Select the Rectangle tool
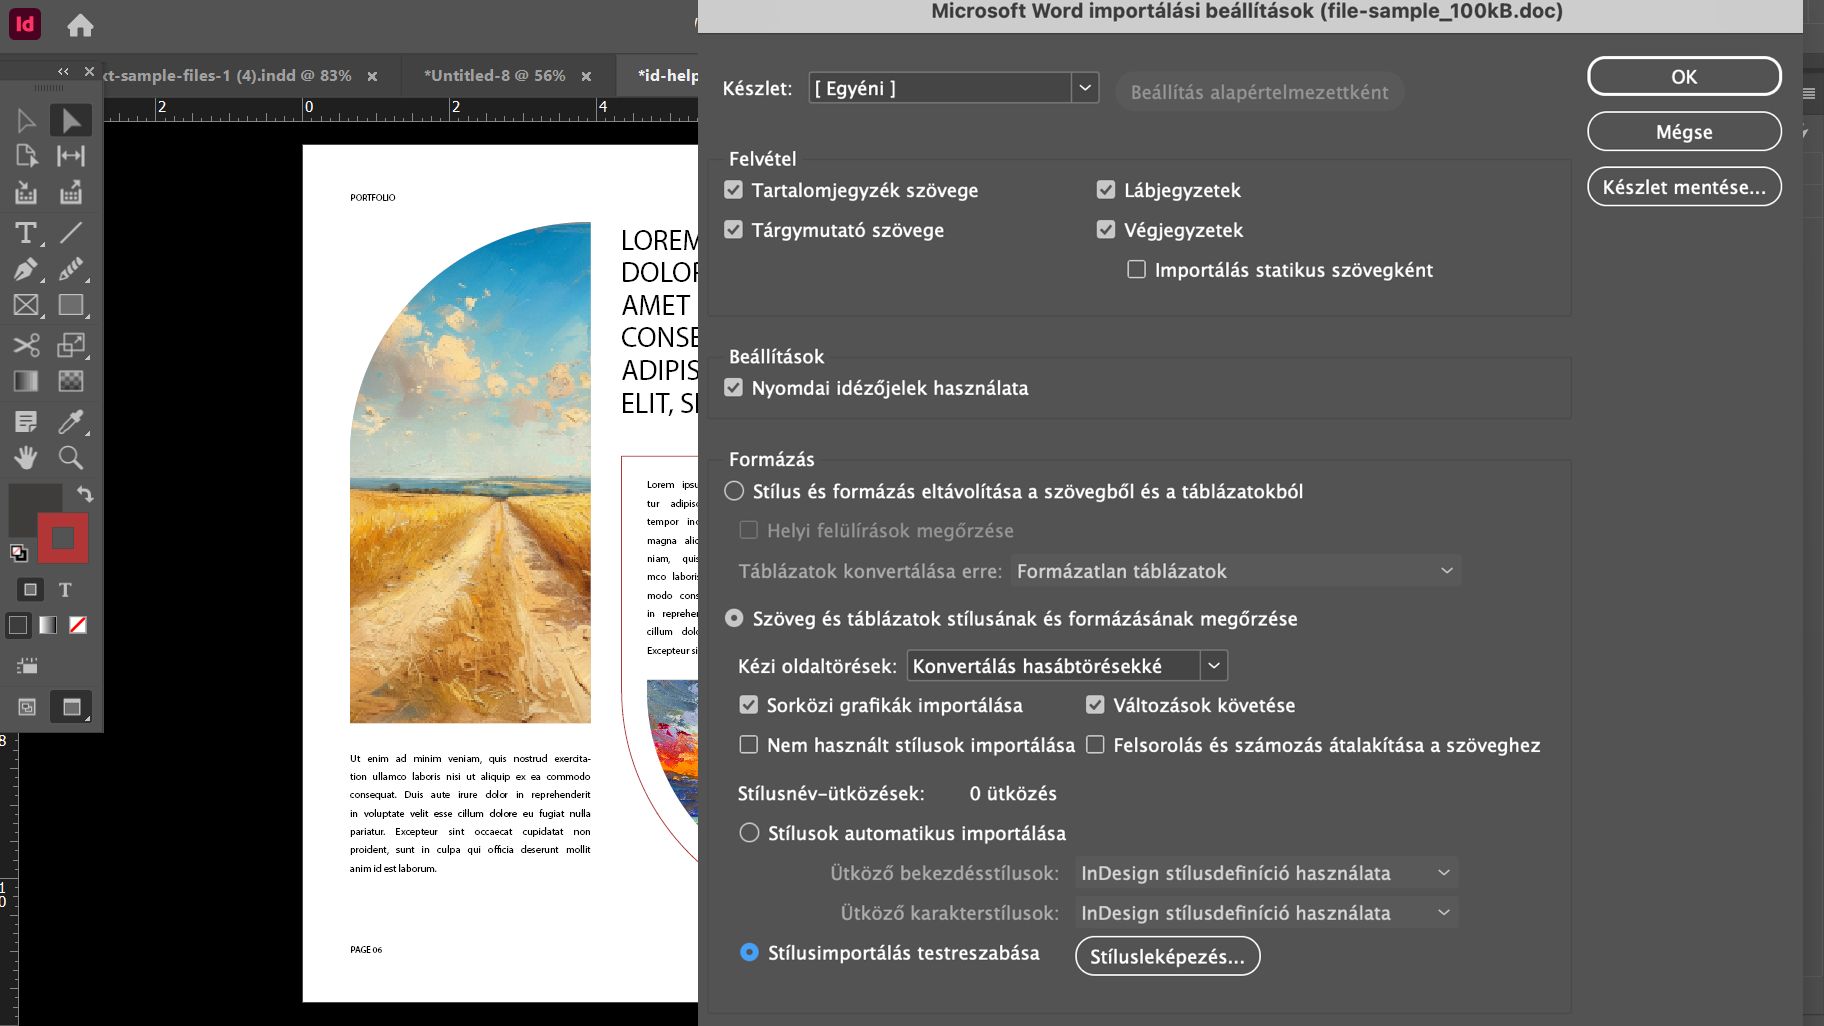The height and width of the screenshot is (1026, 1824). pyautogui.click(x=71, y=305)
